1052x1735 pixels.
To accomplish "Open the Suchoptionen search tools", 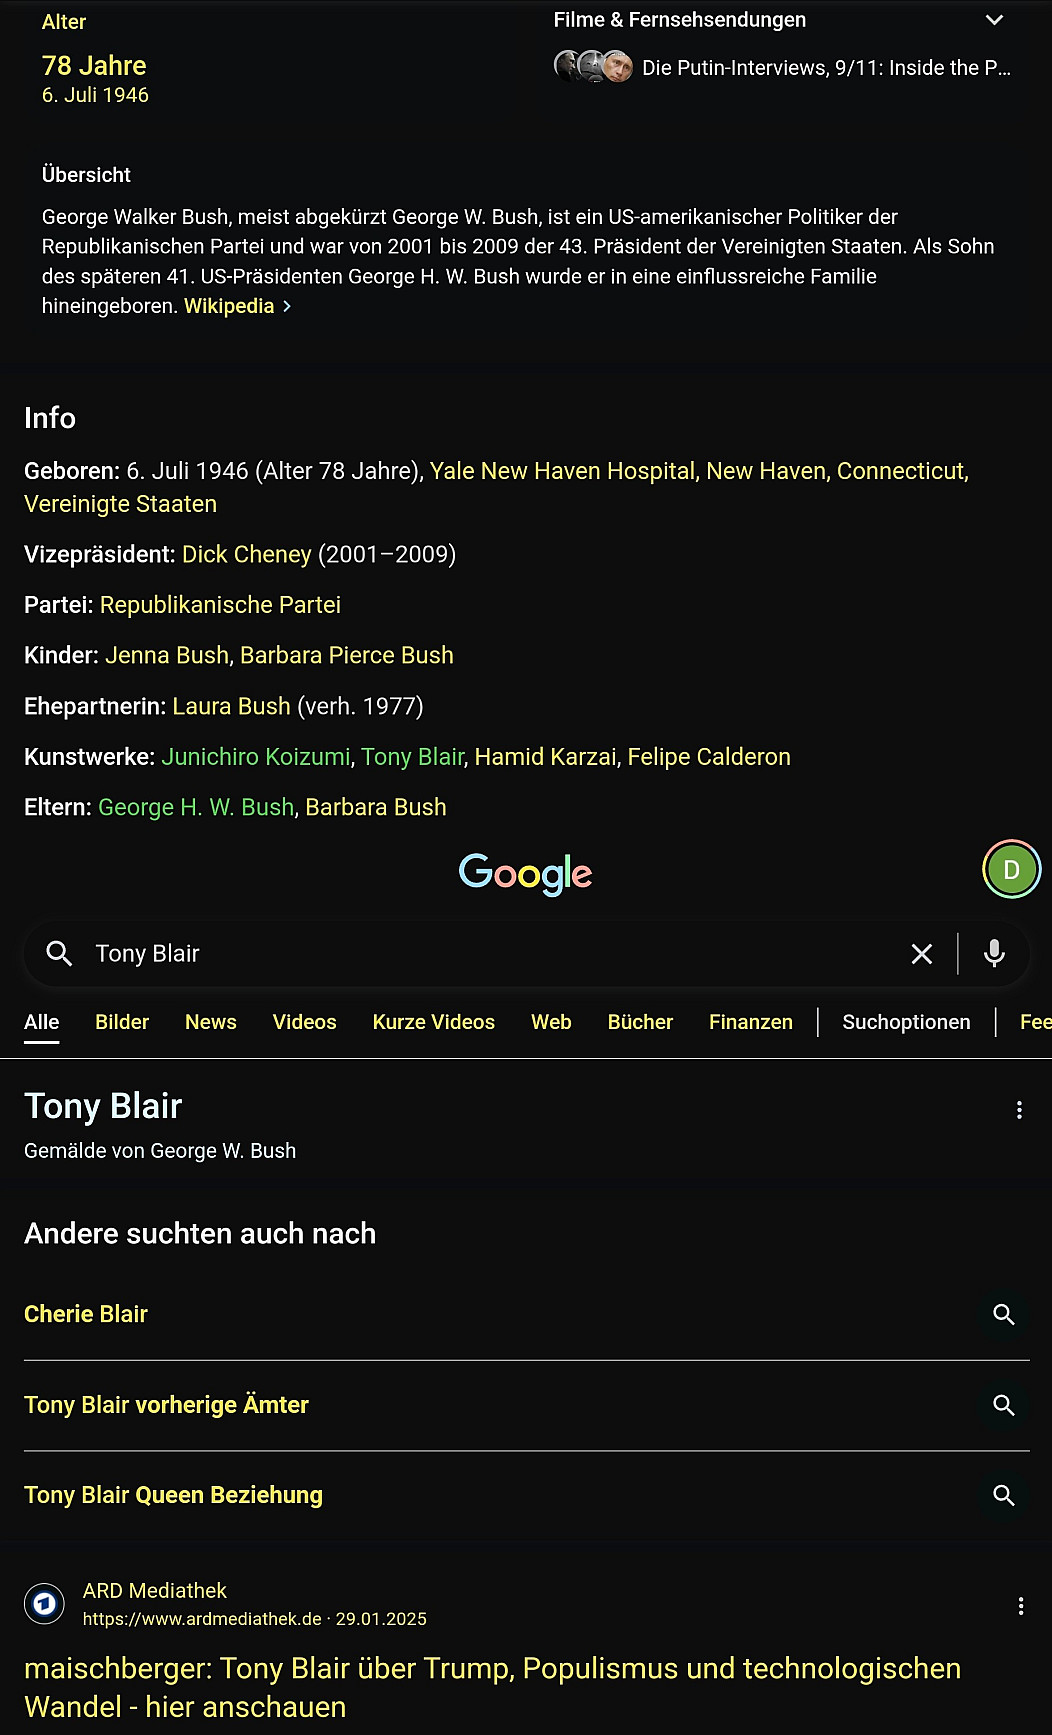I will pyautogui.click(x=906, y=1022).
